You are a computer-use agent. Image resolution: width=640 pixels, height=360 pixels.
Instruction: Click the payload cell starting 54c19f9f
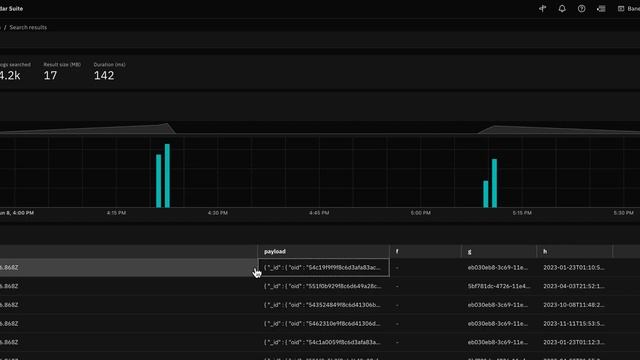(x=324, y=267)
